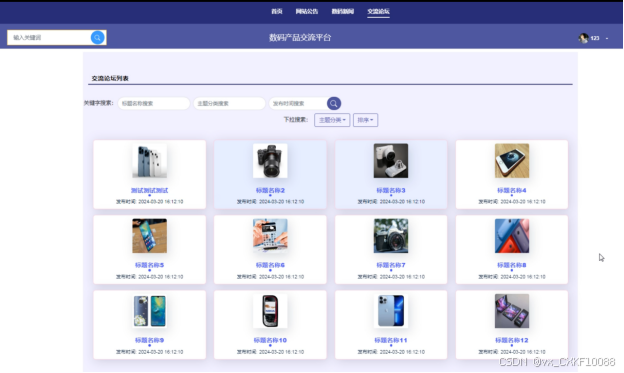This screenshot has height=373, width=624.
Task: Open the 测试测试测试 post thumbnail
Action: click(150, 161)
